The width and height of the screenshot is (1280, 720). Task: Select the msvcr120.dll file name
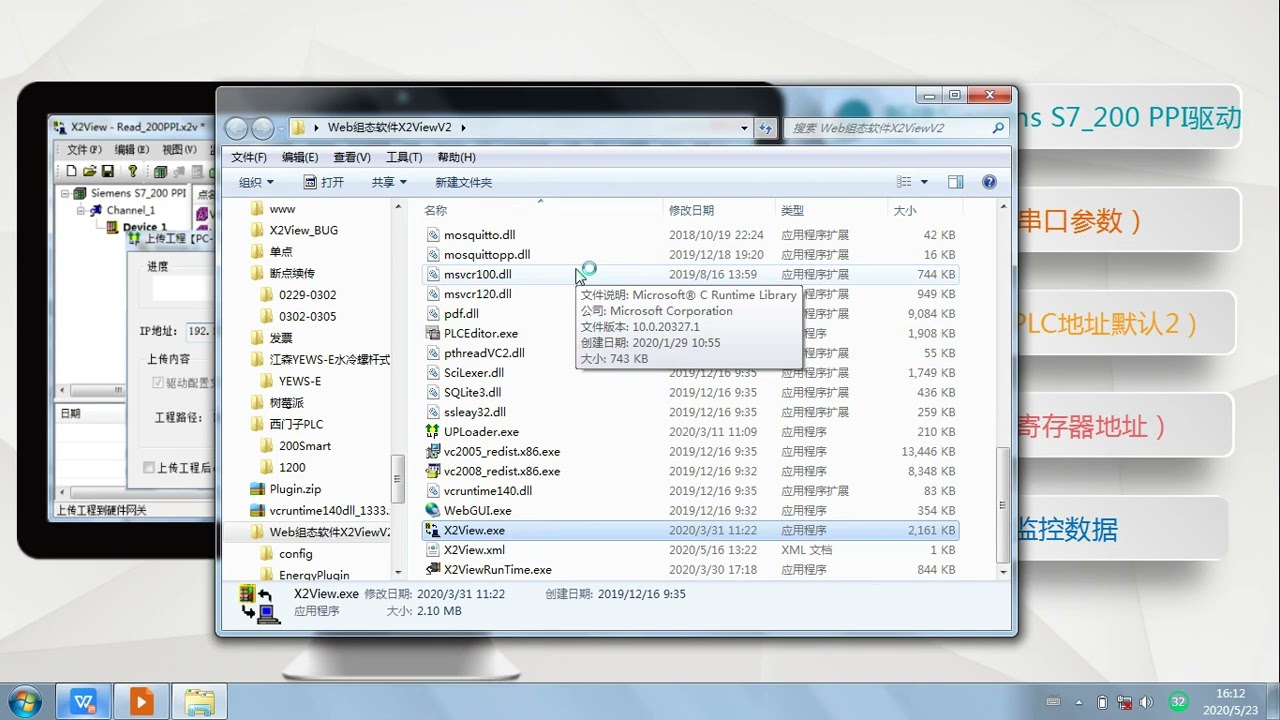click(477, 294)
